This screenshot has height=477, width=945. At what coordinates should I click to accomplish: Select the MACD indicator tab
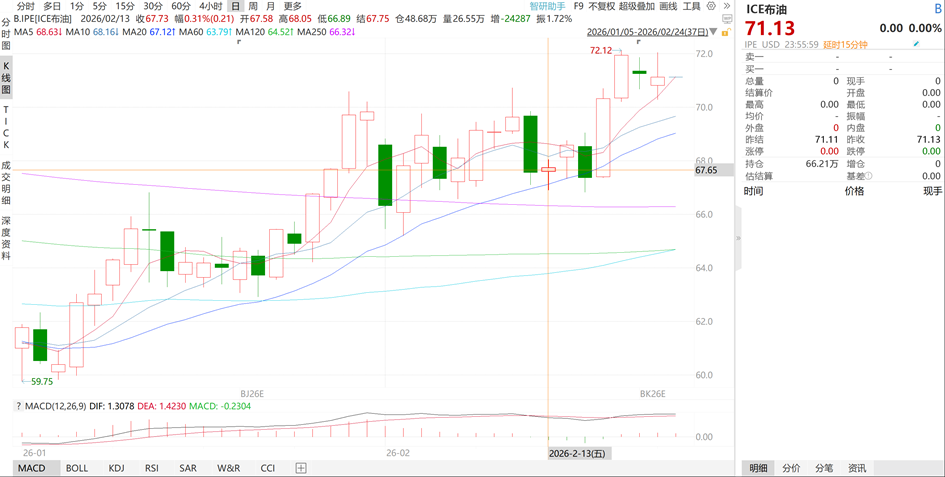coord(31,468)
